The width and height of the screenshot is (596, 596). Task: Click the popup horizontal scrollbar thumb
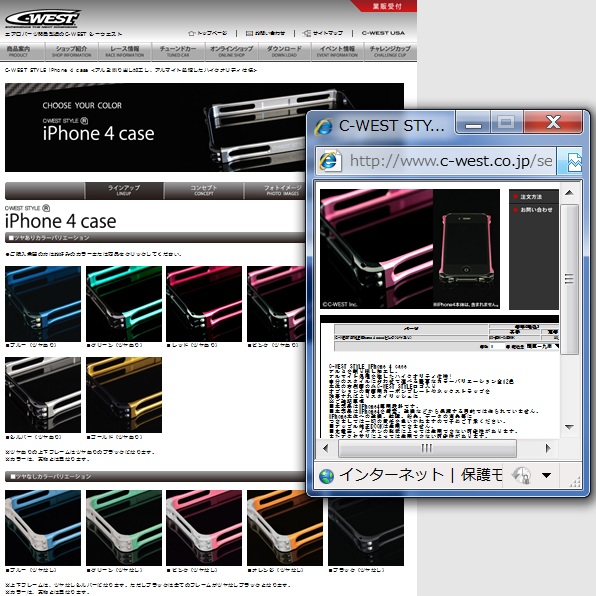click(427, 449)
